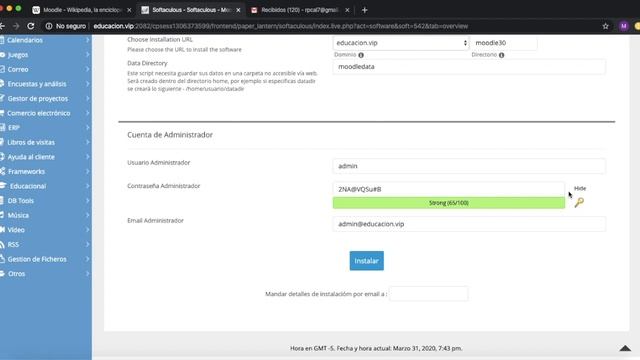640x360 pixels.
Task: Click the browser address bar URL
Action: coord(280,26)
